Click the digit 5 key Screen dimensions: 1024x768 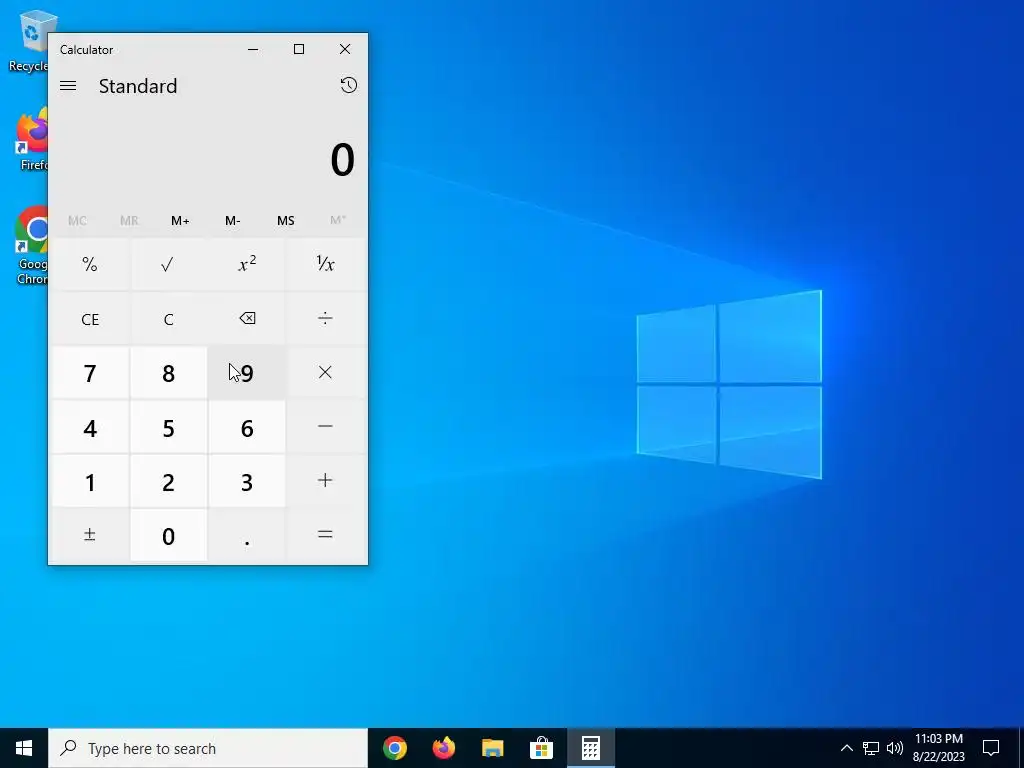point(168,427)
